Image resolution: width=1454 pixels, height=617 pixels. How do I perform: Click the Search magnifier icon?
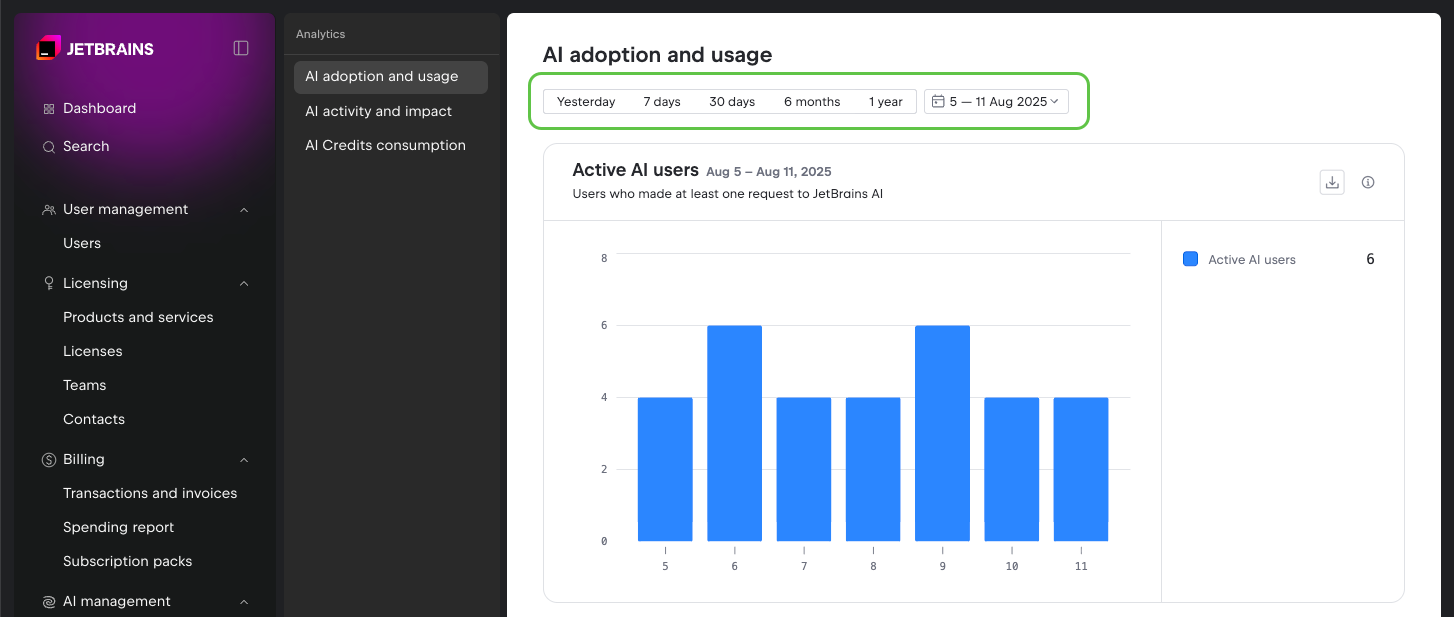pos(48,147)
